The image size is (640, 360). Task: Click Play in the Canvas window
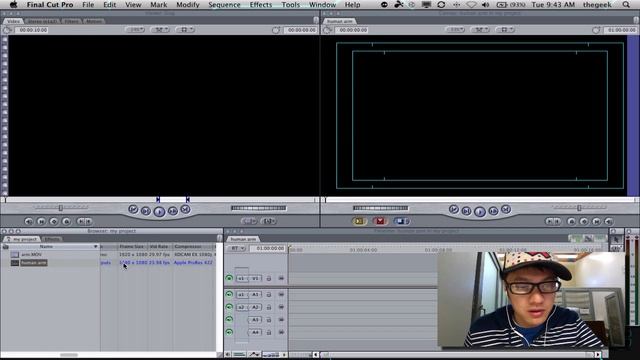click(480, 211)
